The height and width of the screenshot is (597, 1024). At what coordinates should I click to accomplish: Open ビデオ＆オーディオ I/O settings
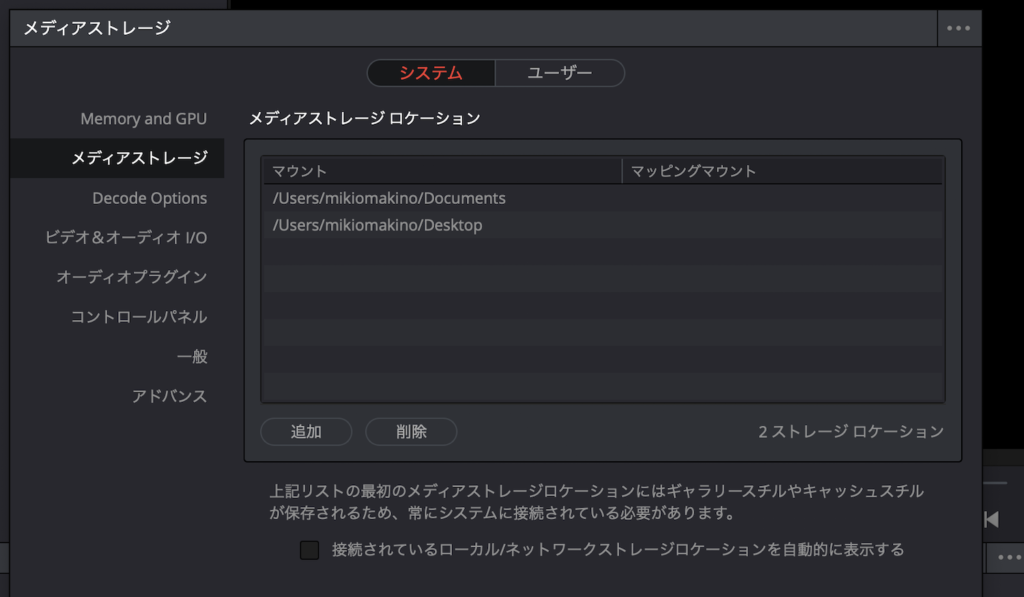pyautogui.click(x=126, y=238)
